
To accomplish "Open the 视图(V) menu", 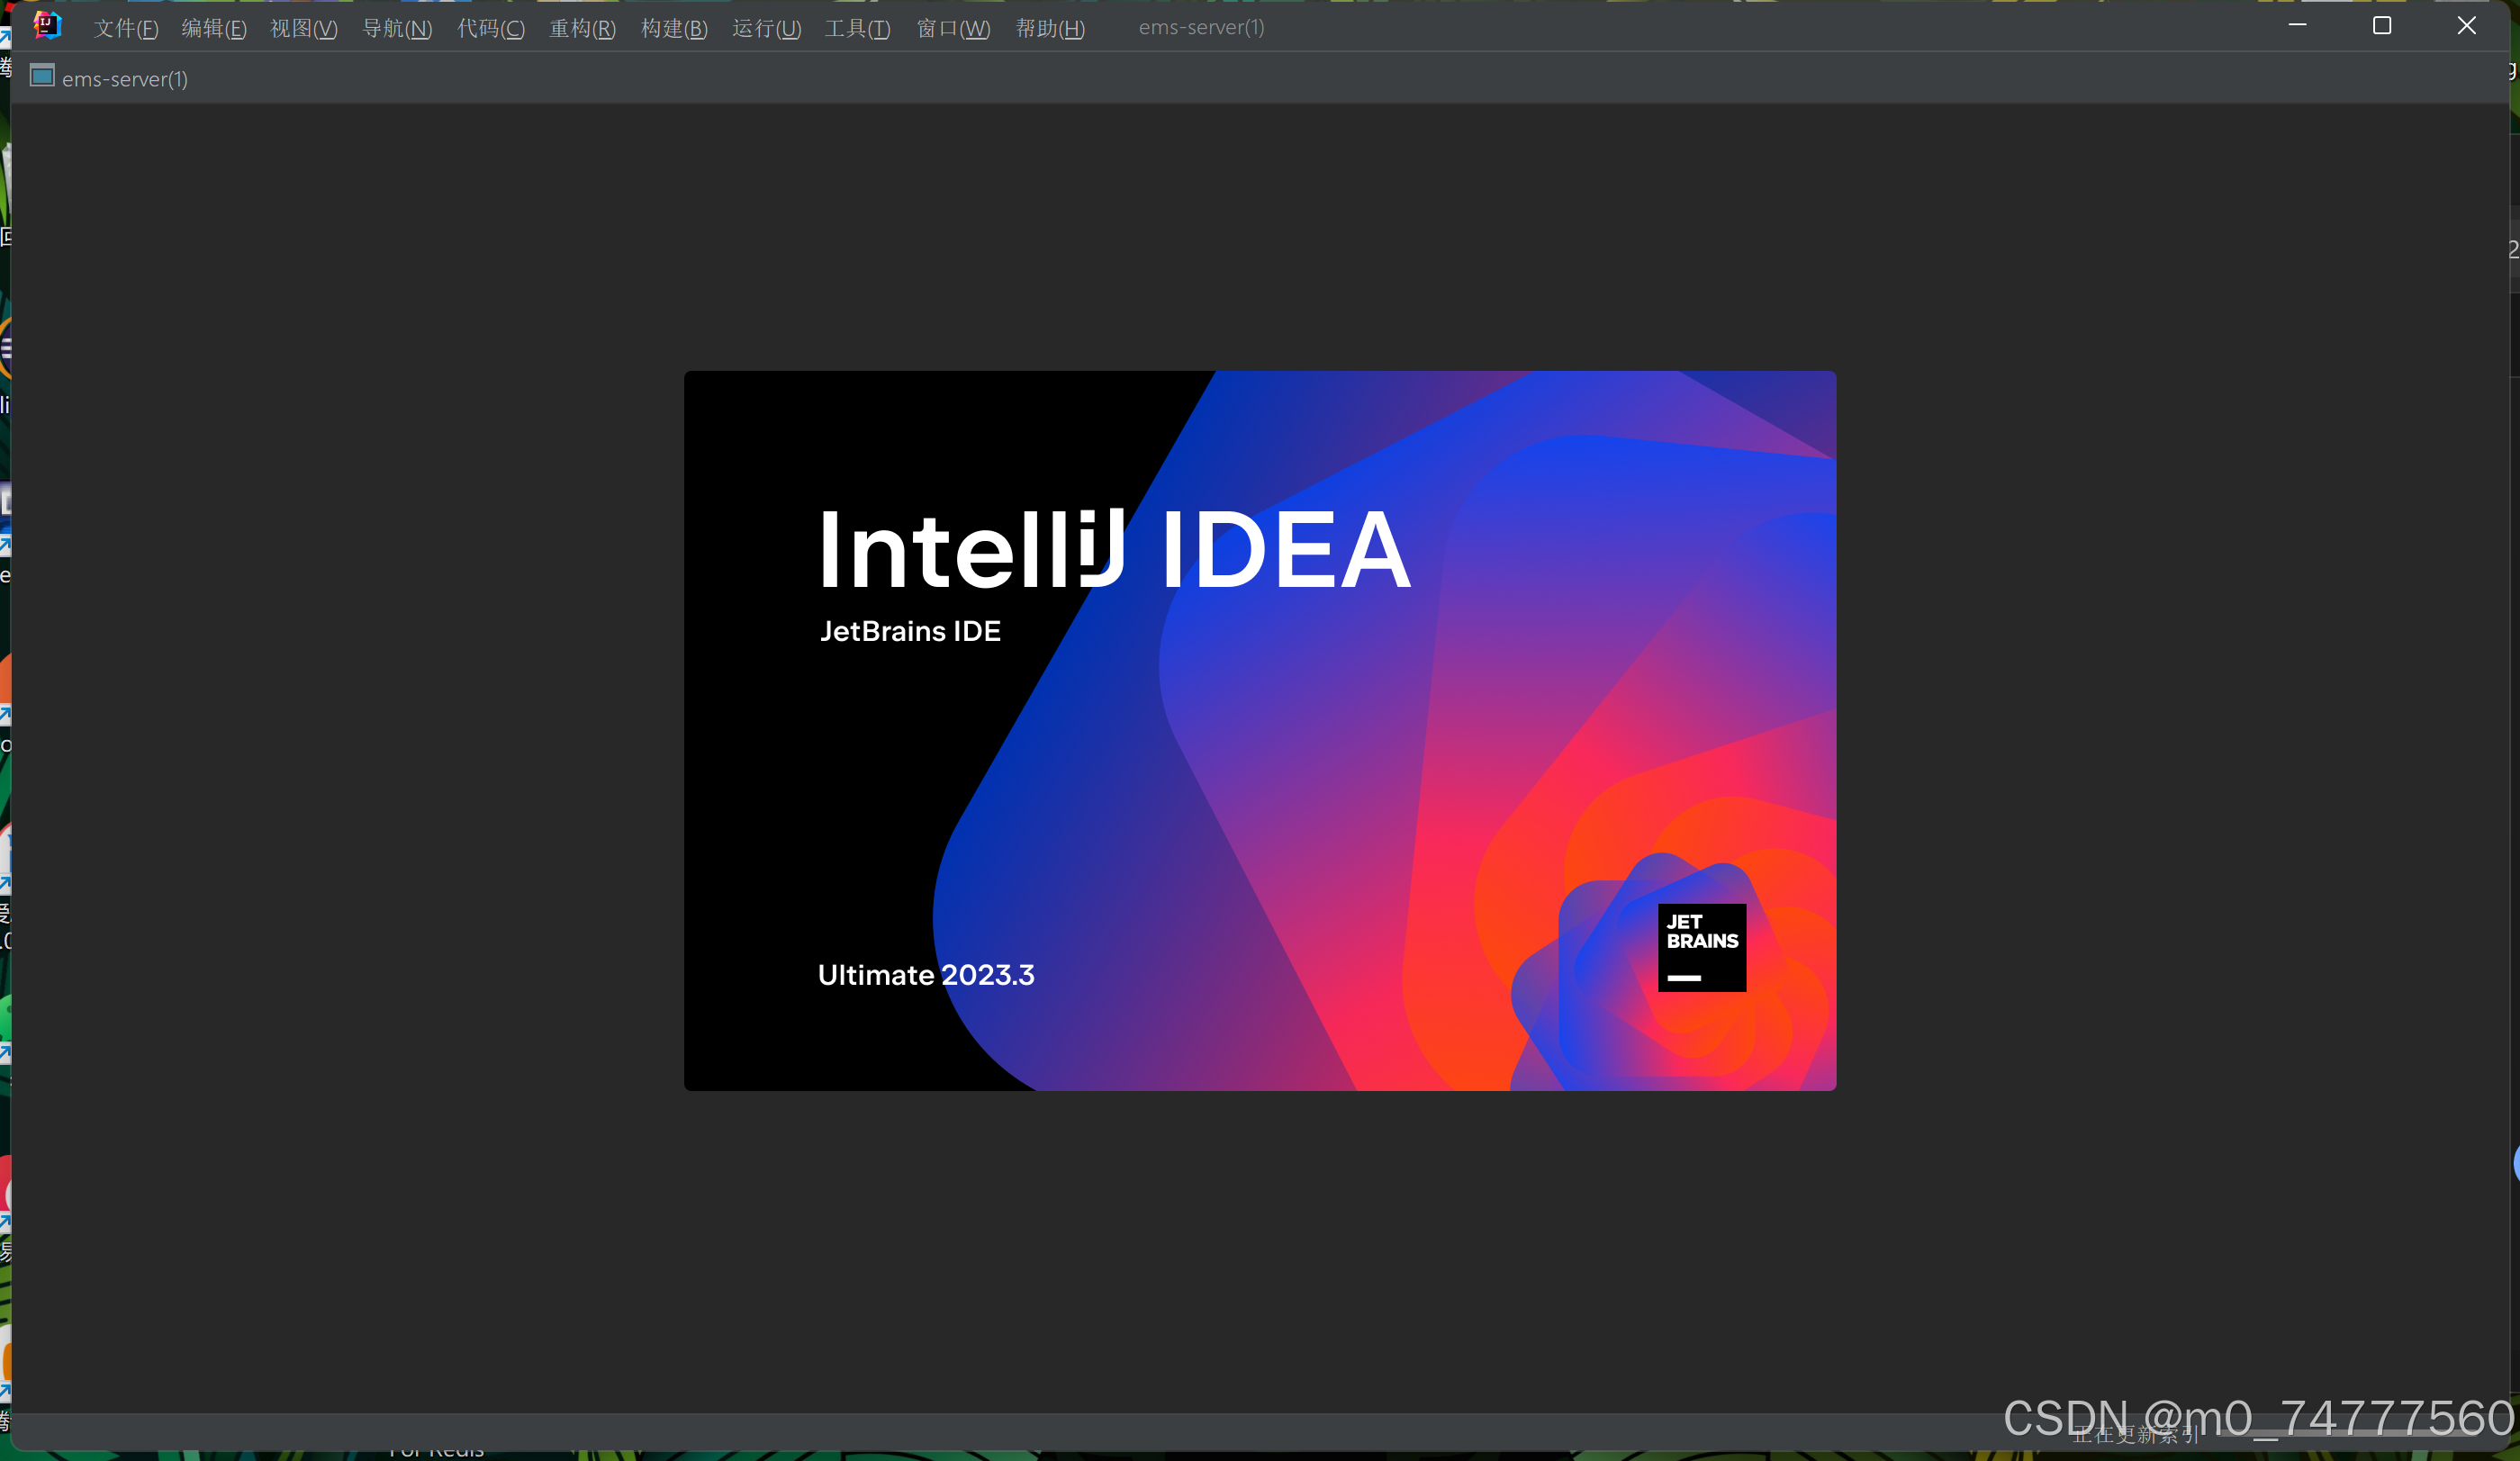I will (x=303, y=28).
